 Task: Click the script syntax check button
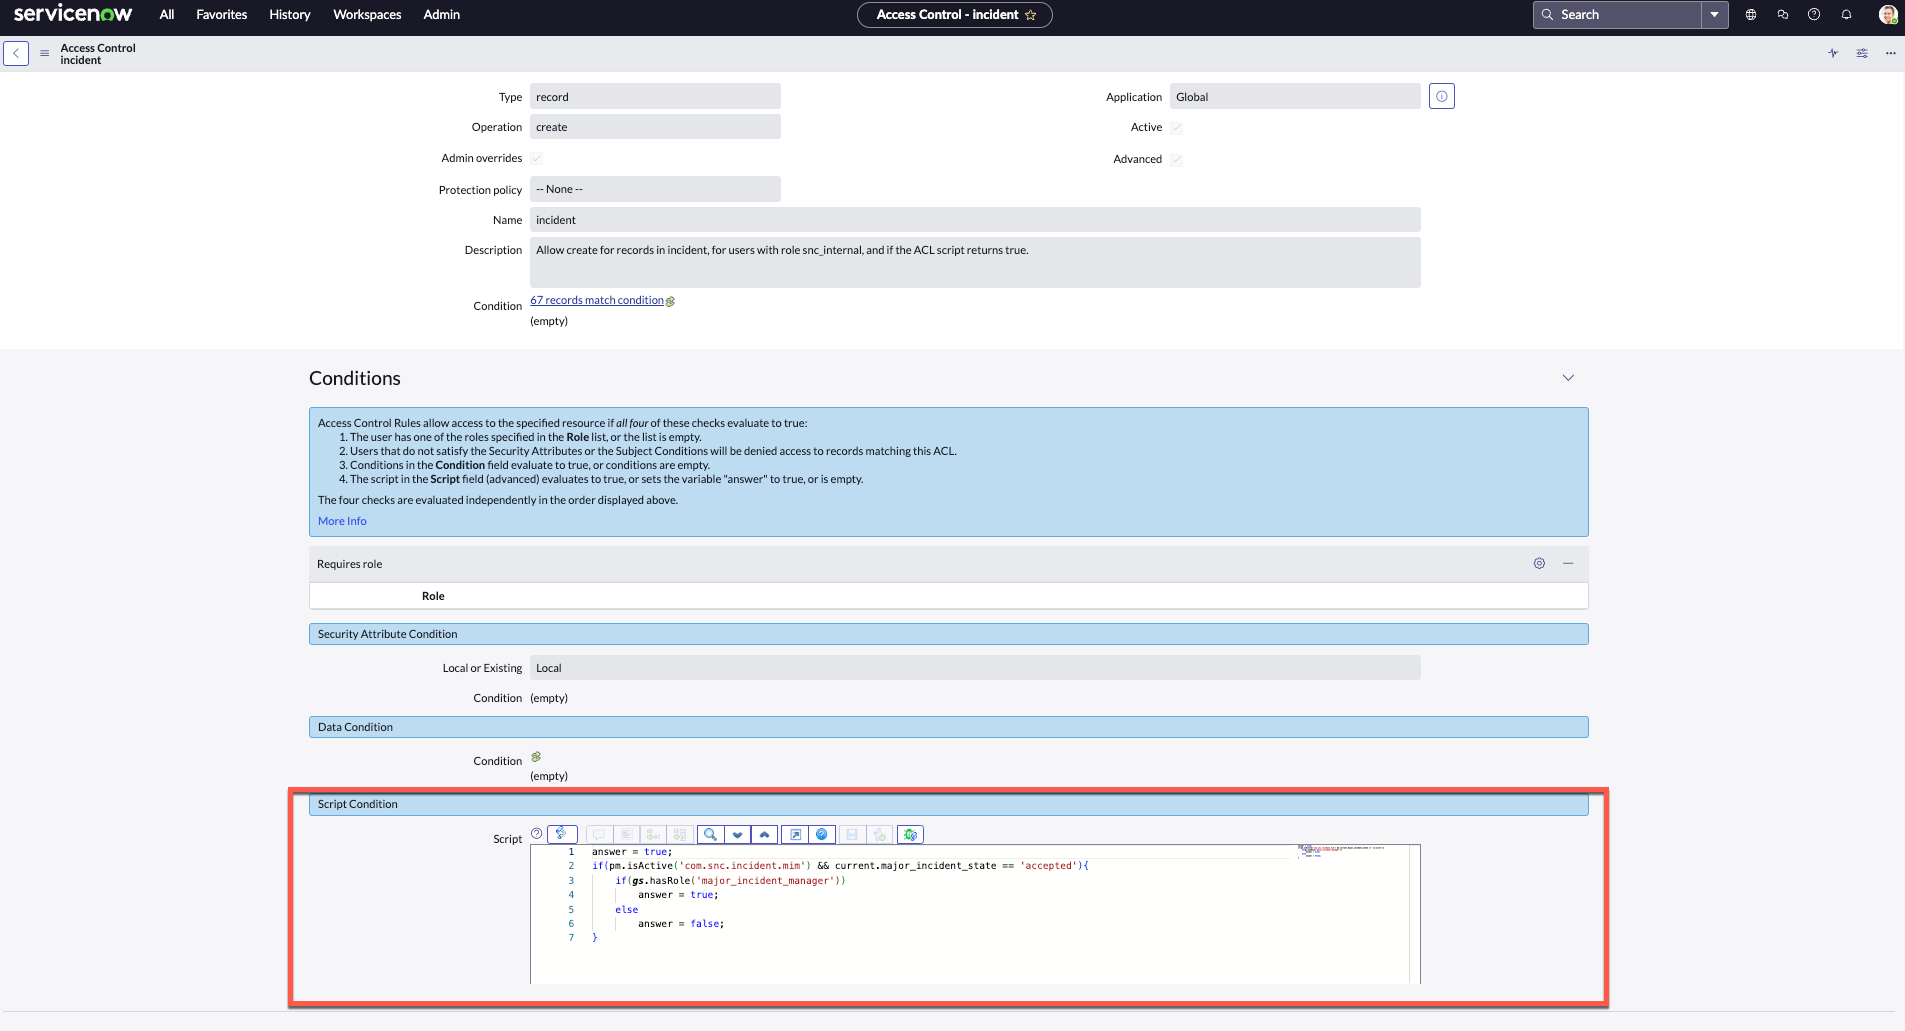pos(879,834)
